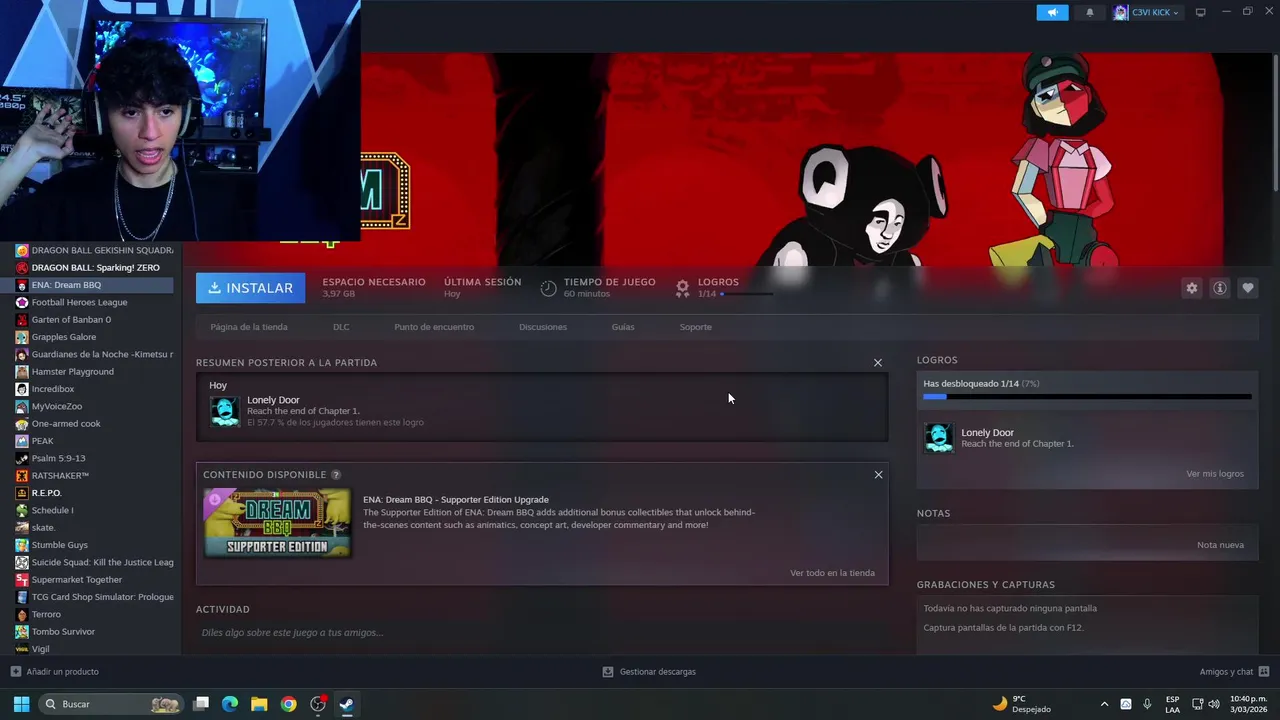Viewport: 1280px width, 720px height.
Task: Close the Contenido disponible panel
Action: [x=879, y=475]
